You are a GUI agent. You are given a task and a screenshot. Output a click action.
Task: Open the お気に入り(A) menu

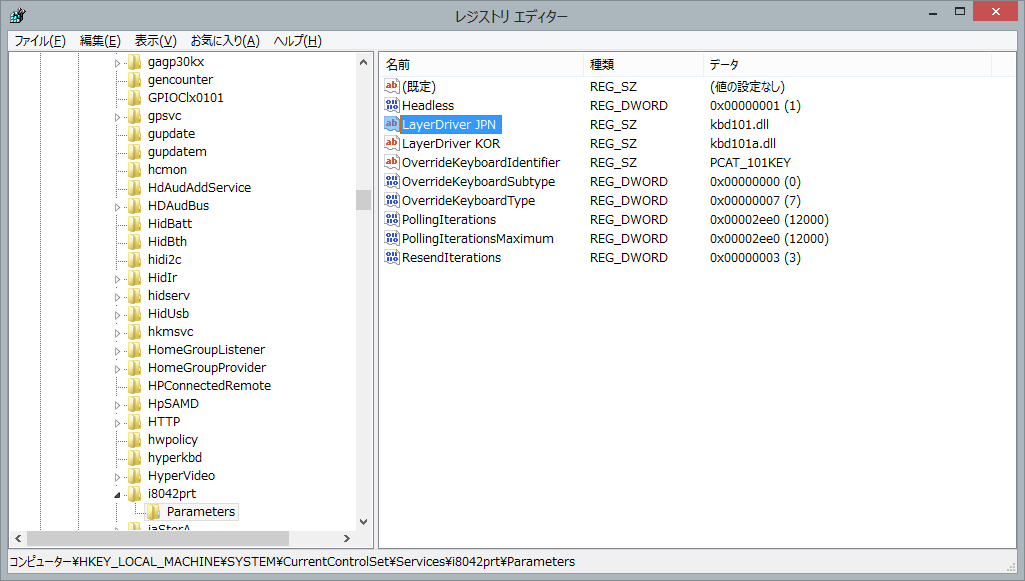(224, 40)
